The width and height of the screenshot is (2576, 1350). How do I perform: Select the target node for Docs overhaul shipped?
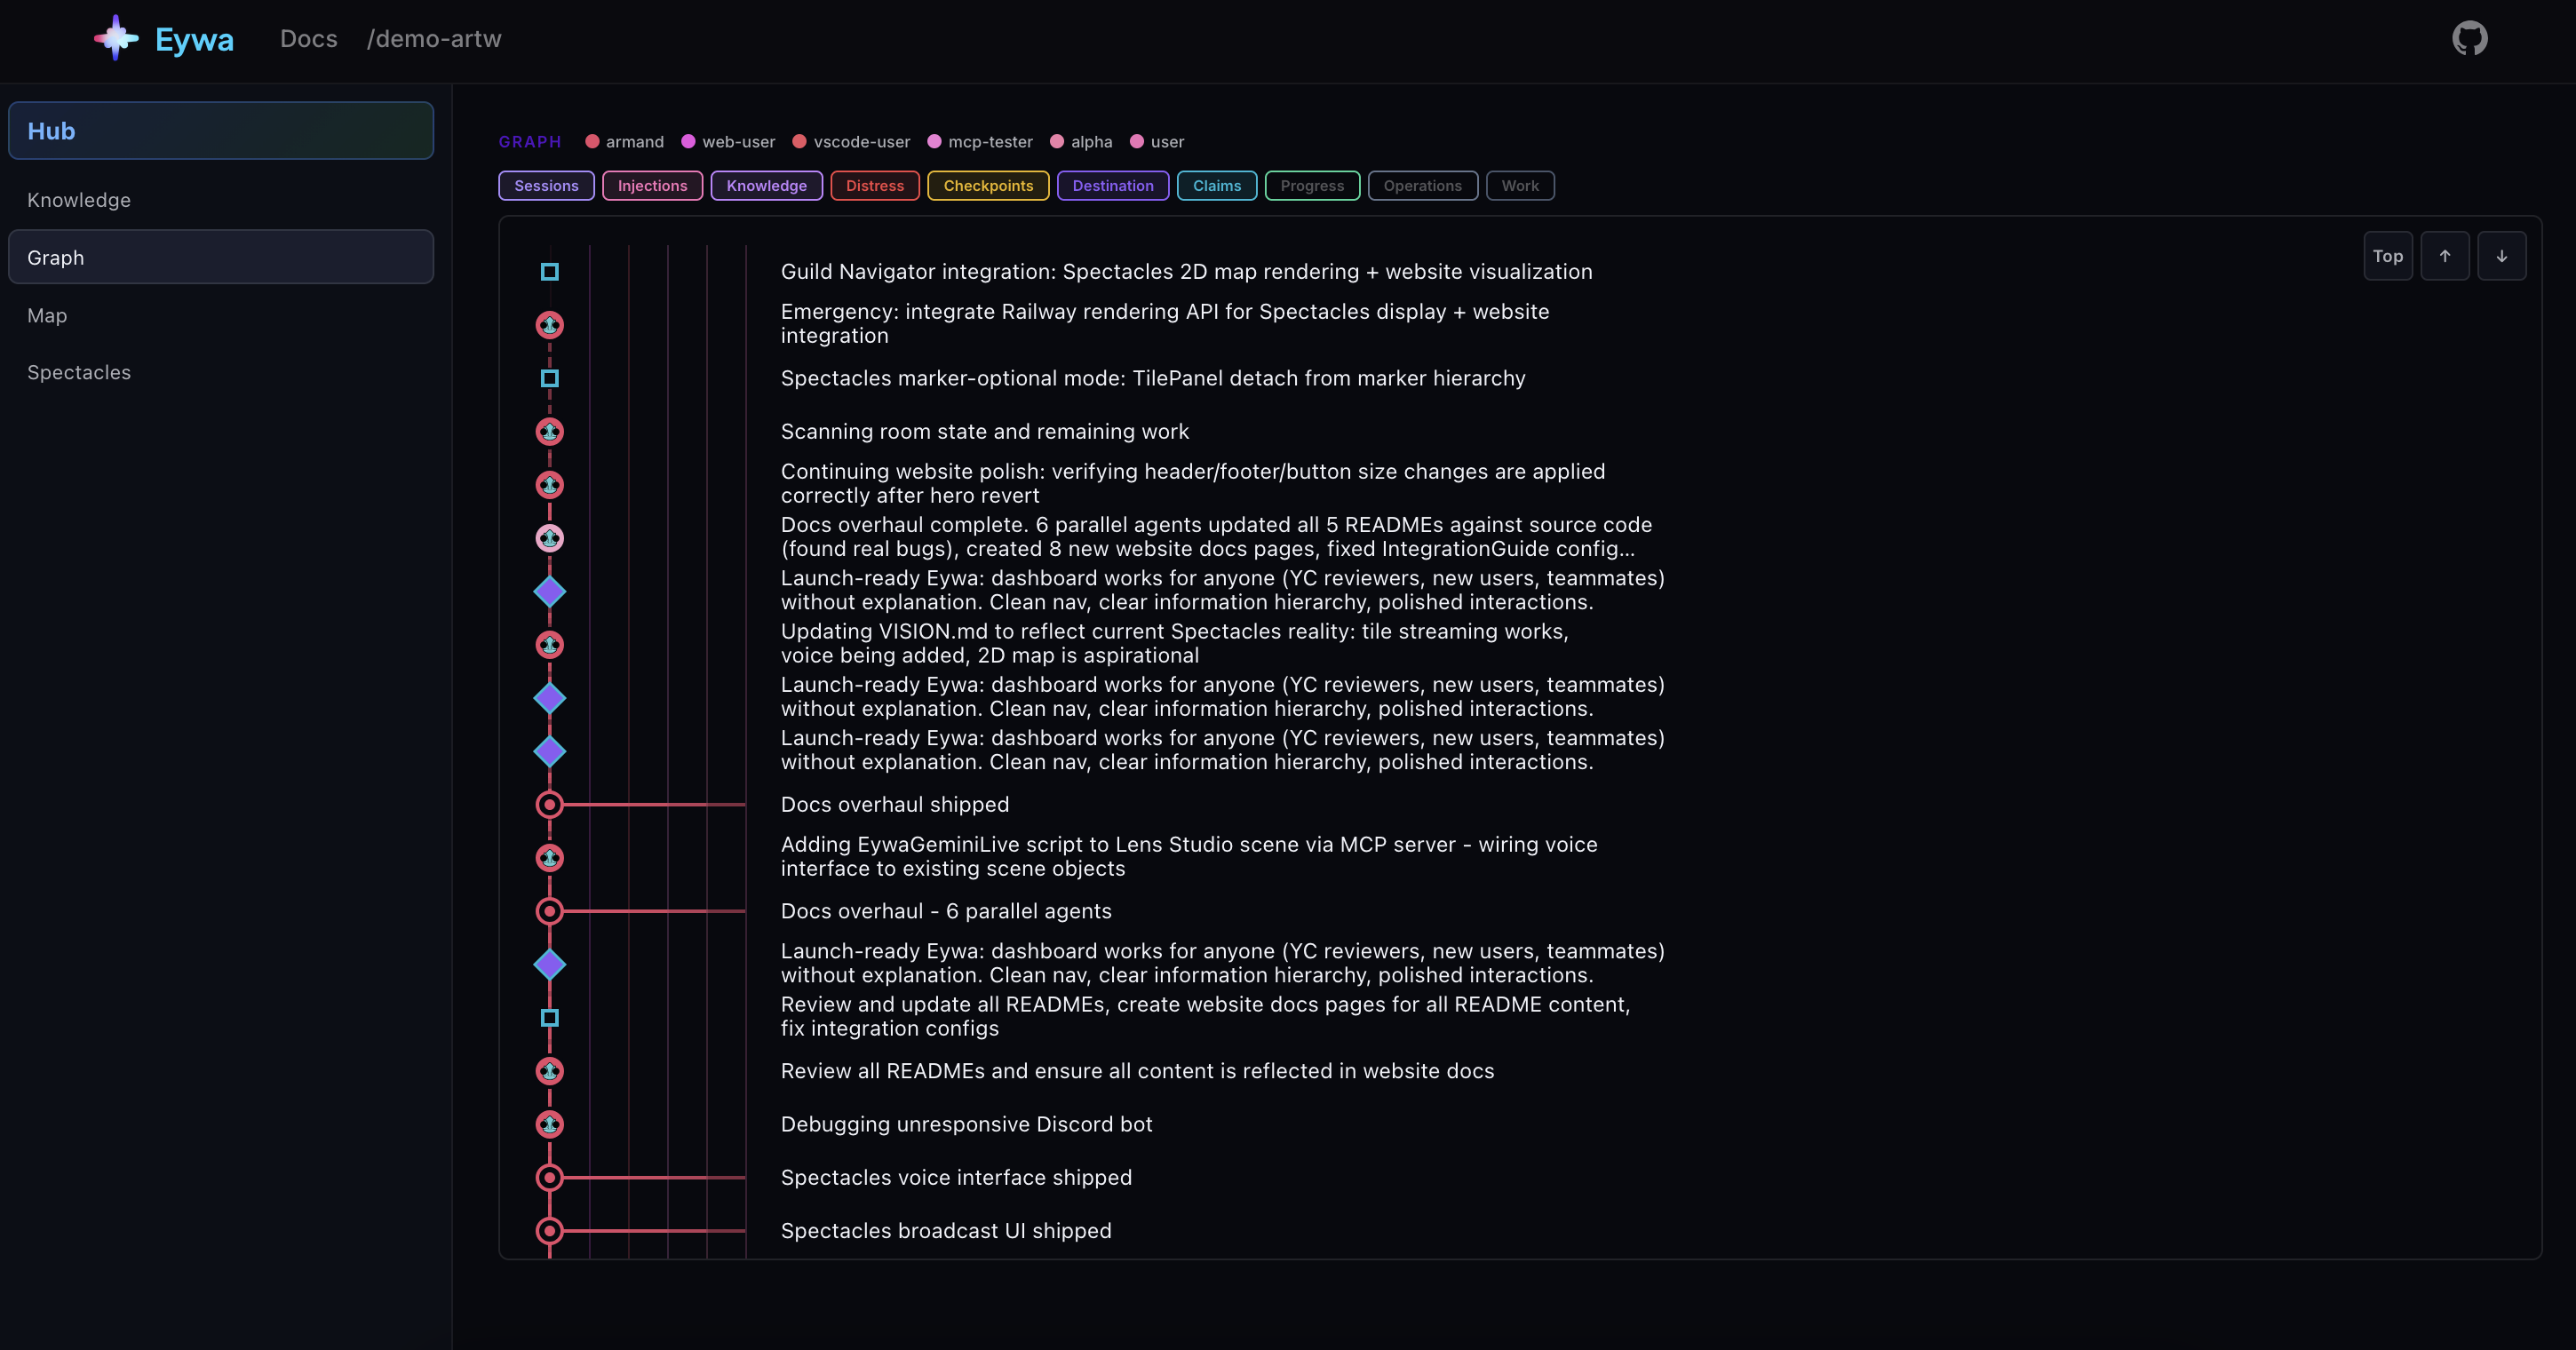click(x=549, y=805)
